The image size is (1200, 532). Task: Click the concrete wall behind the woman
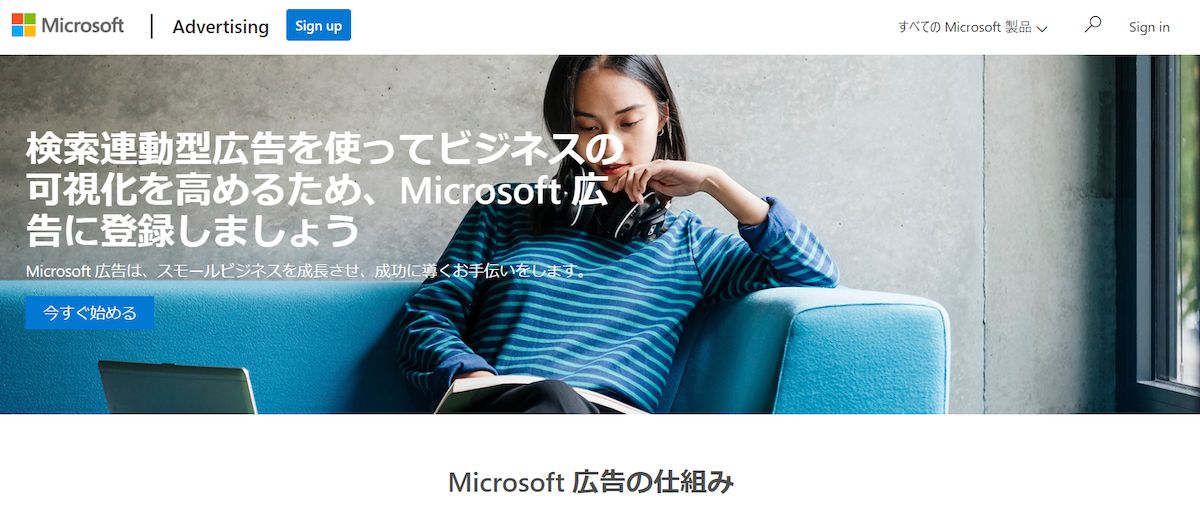pyautogui.click(x=850, y=150)
